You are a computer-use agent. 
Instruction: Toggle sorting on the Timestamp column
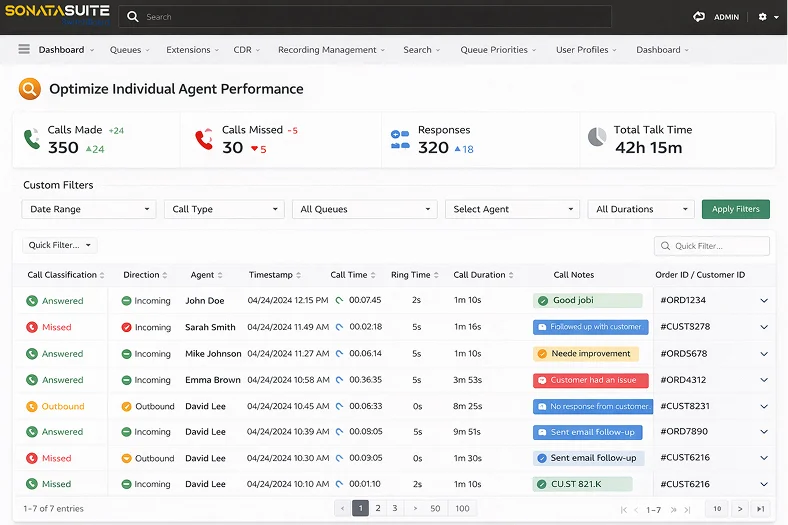(274, 275)
